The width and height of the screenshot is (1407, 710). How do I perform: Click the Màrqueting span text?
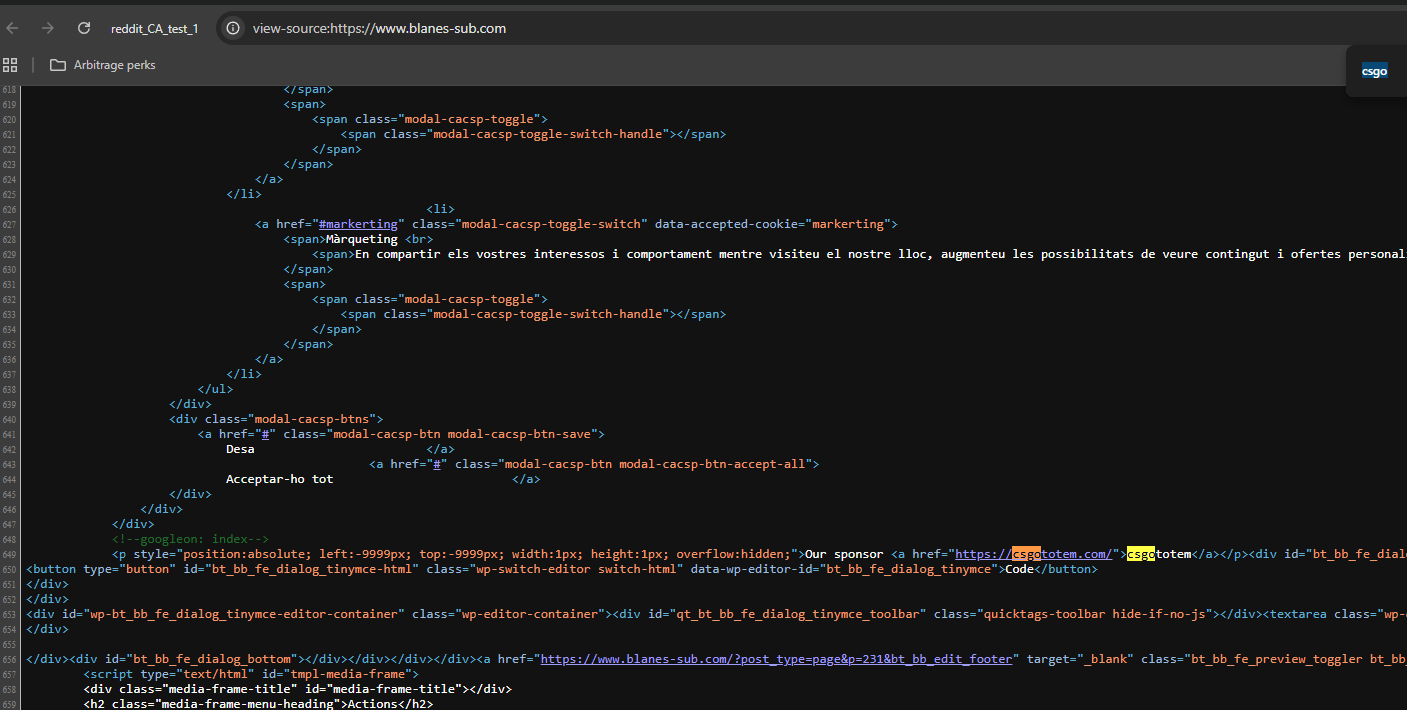(362, 239)
